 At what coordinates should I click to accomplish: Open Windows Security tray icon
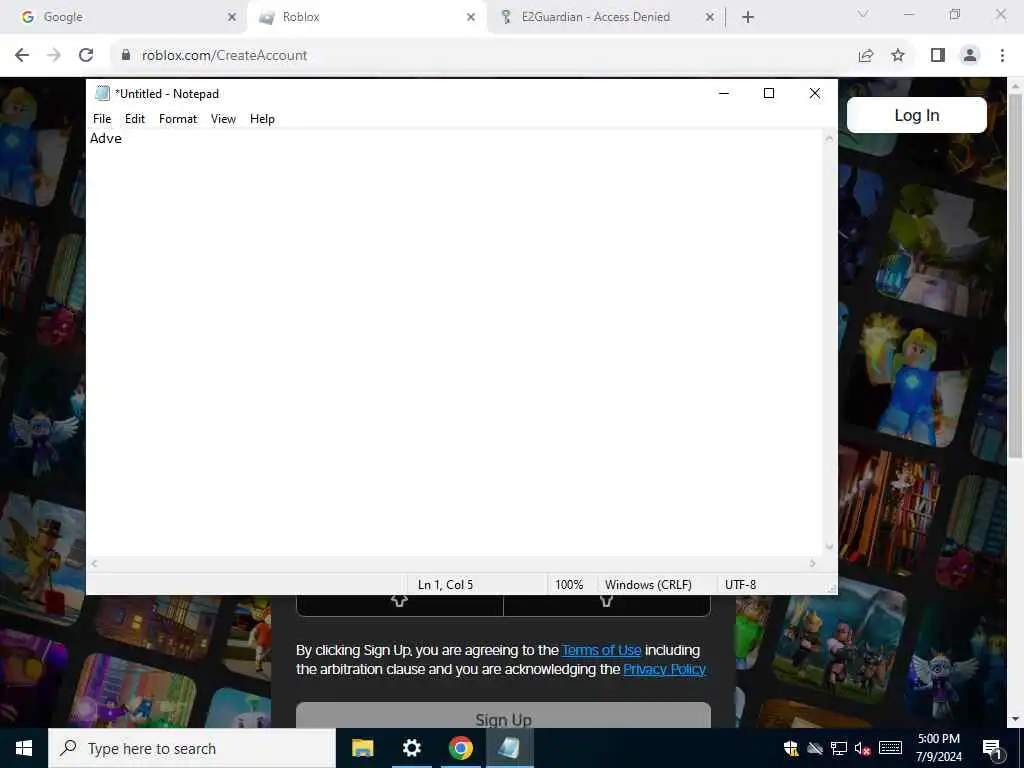point(791,748)
